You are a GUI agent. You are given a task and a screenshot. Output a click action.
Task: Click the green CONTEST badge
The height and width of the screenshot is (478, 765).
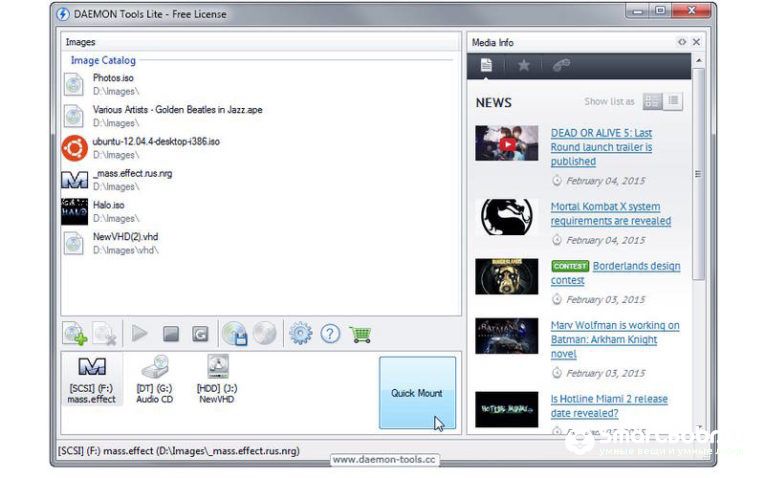coord(570,266)
